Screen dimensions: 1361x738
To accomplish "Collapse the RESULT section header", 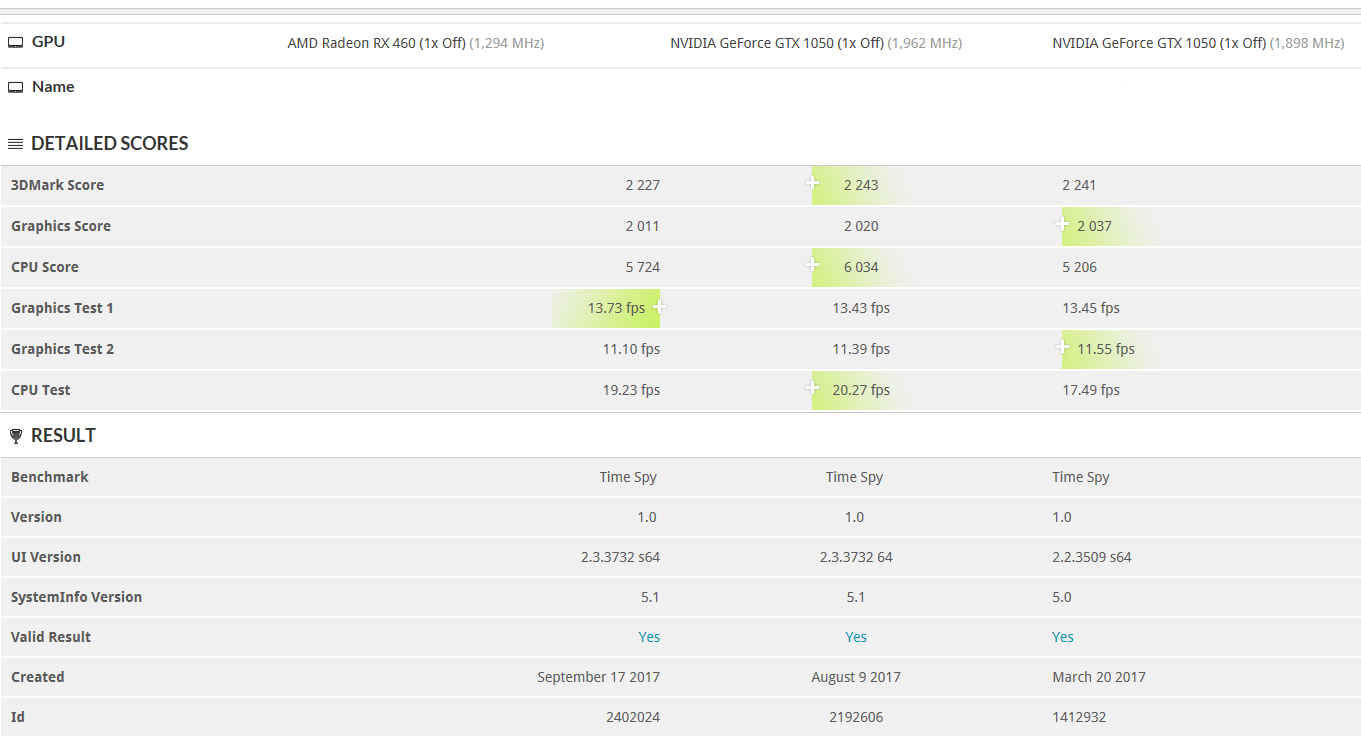I will 63,436.
